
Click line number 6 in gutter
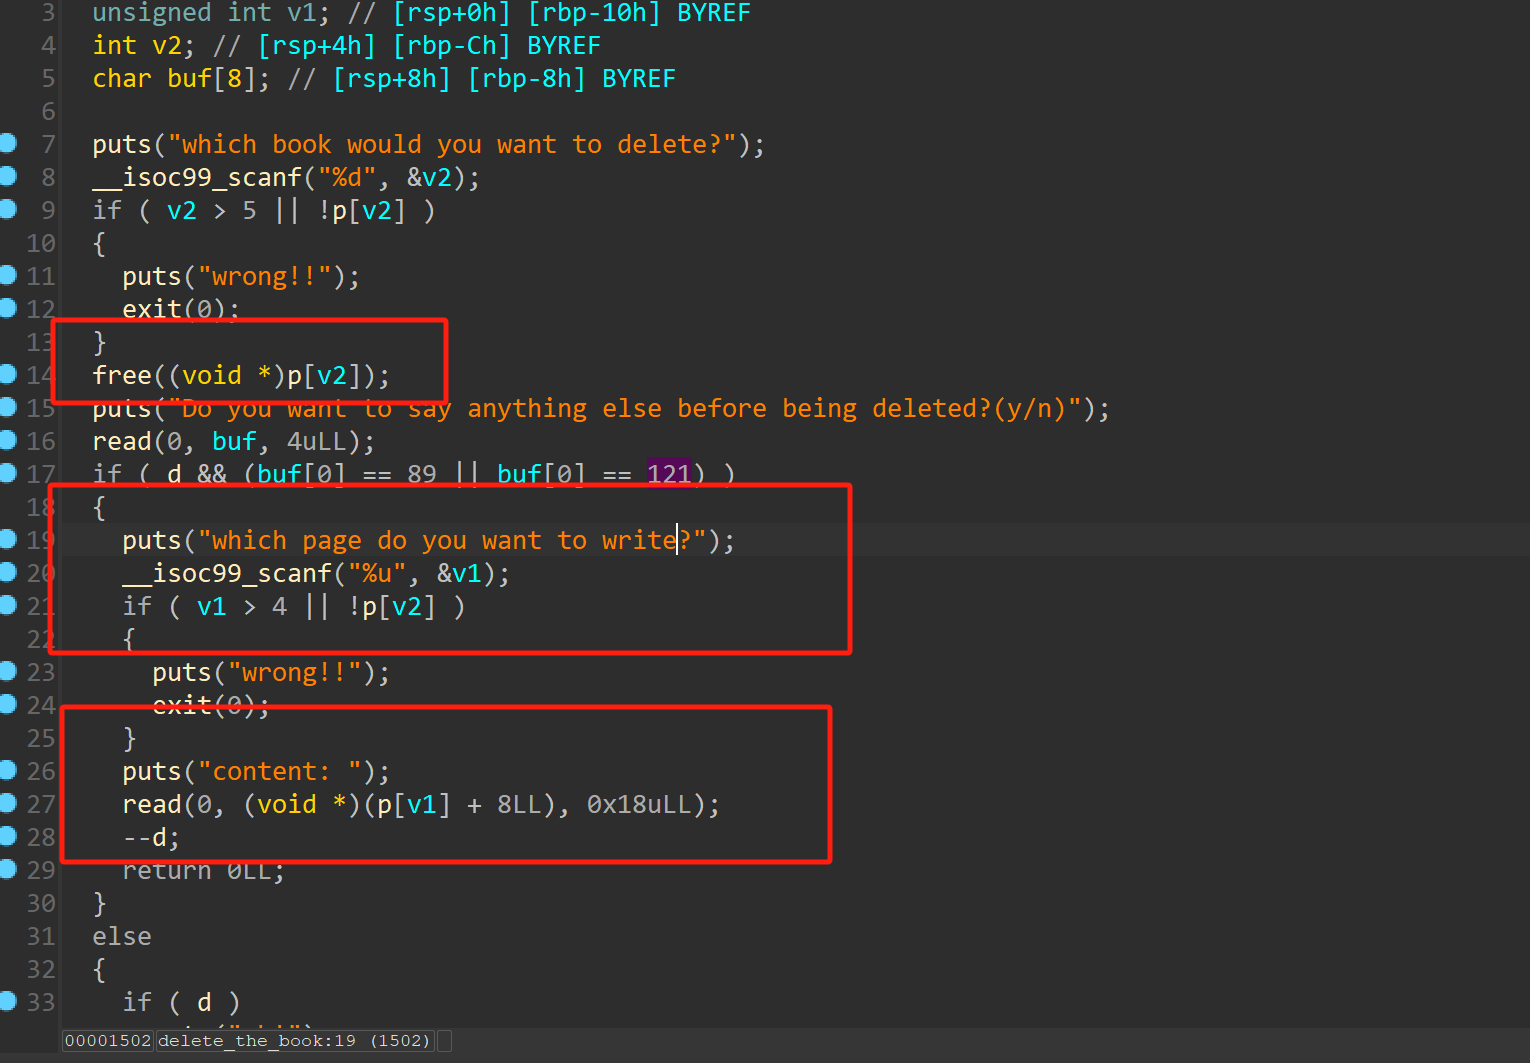click(x=48, y=112)
